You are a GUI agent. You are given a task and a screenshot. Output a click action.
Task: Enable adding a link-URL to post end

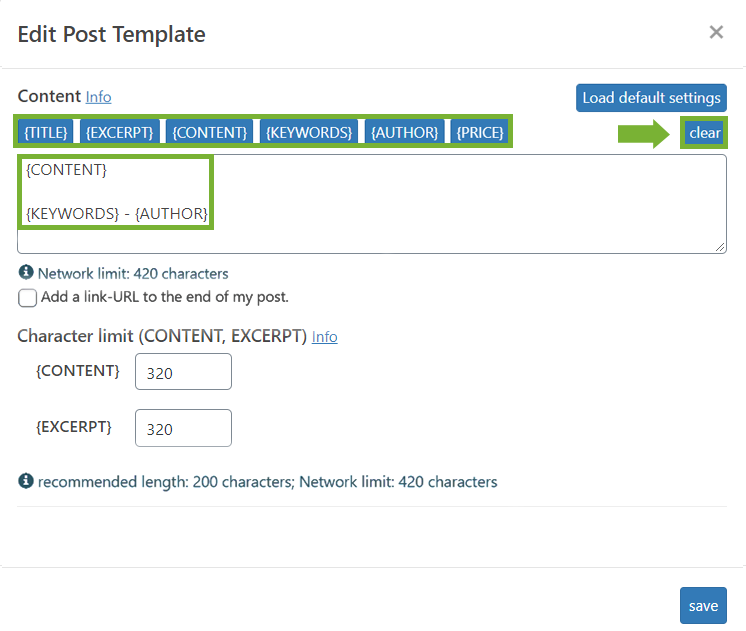[x=27, y=297]
